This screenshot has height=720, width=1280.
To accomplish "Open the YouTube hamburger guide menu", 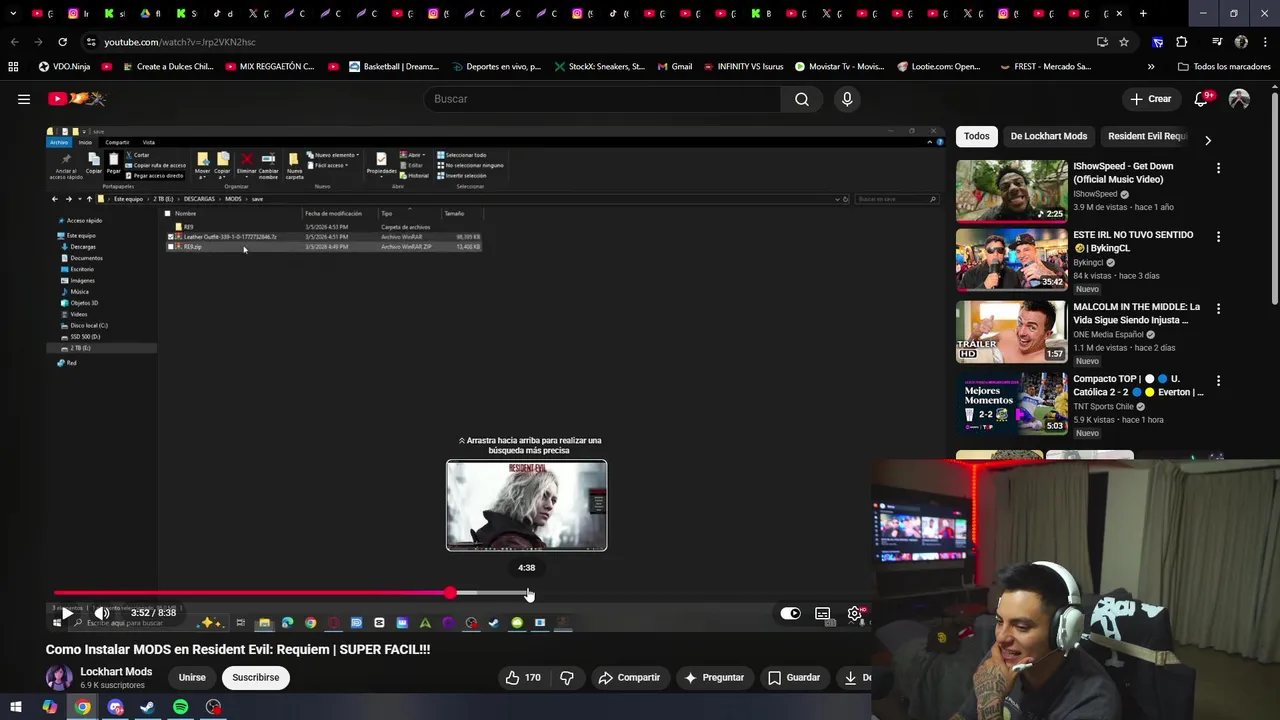I will [x=24, y=99].
